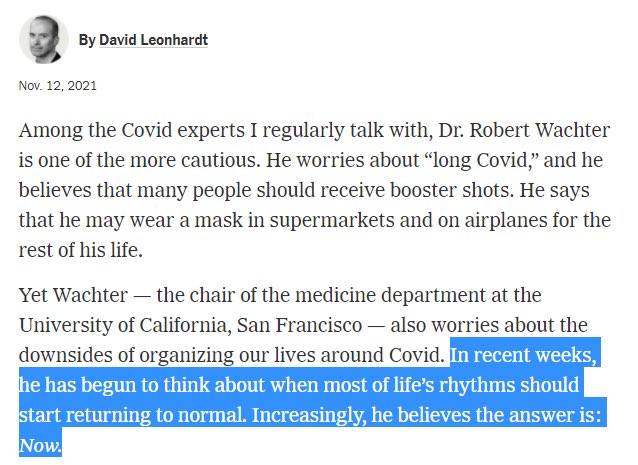
Task: Click the word "By" before author name
Action: click(x=87, y=40)
